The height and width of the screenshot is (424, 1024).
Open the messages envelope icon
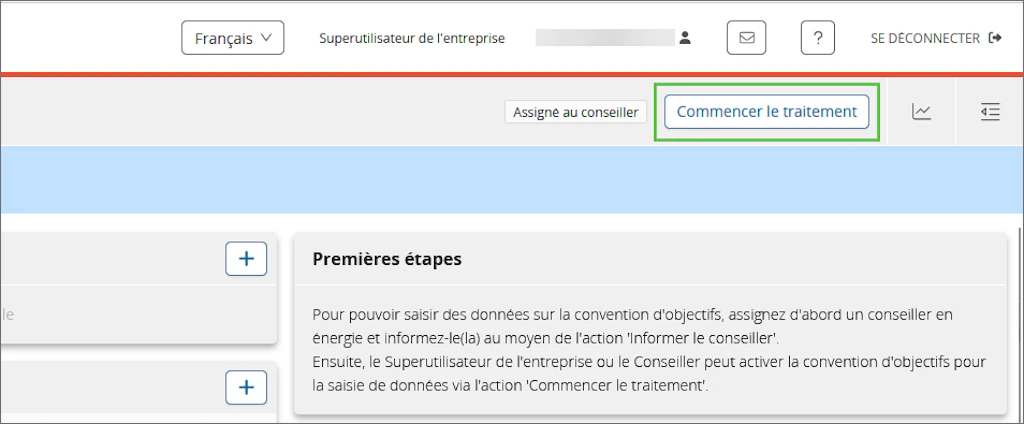pyautogui.click(x=746, y=38)
